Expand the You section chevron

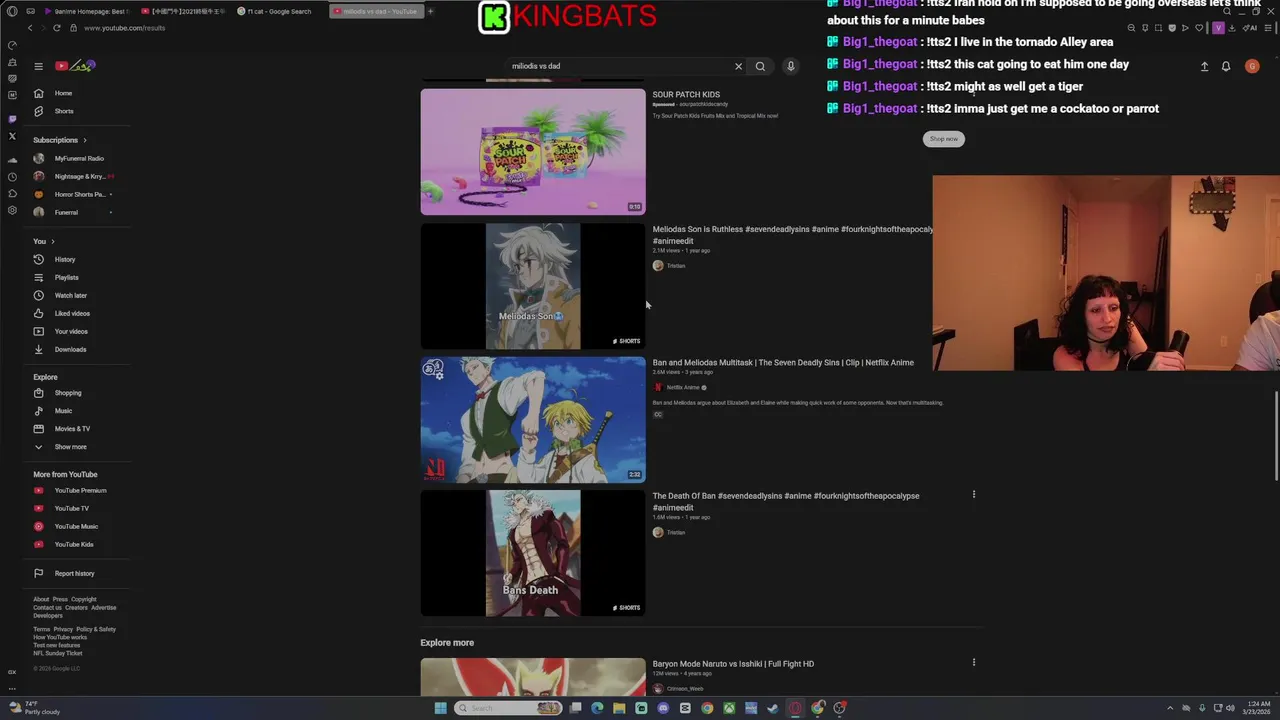pyautogui.click(x=52, y=241)
